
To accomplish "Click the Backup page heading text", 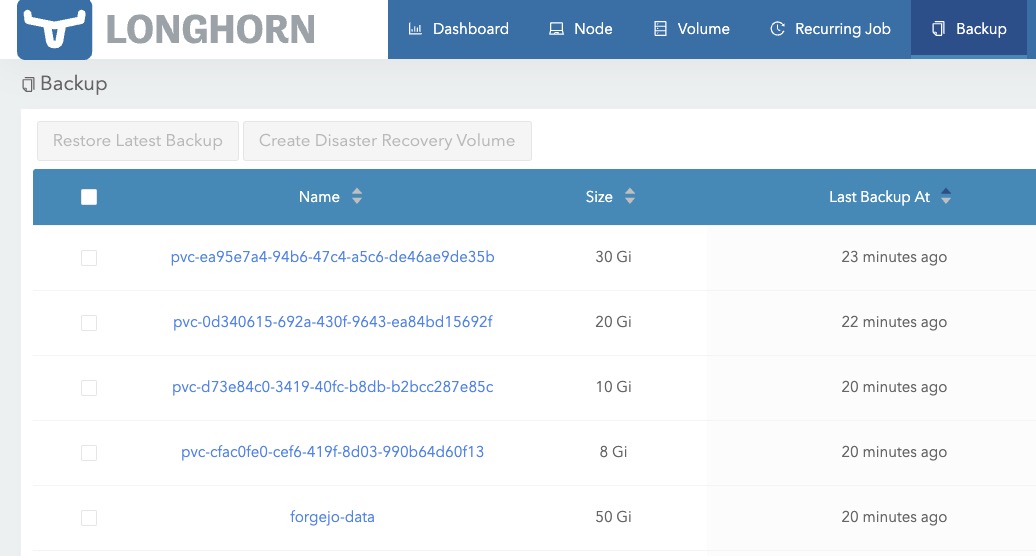I will [x=73, y=84].
